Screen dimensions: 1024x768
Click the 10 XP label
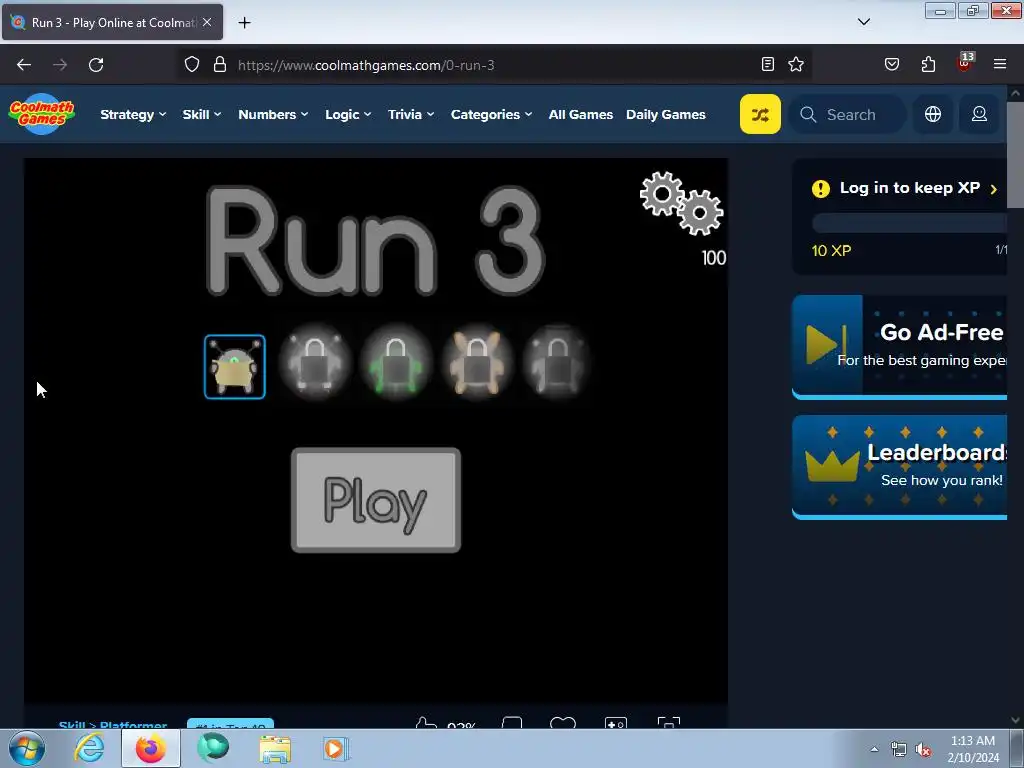[x=831, y=251]
